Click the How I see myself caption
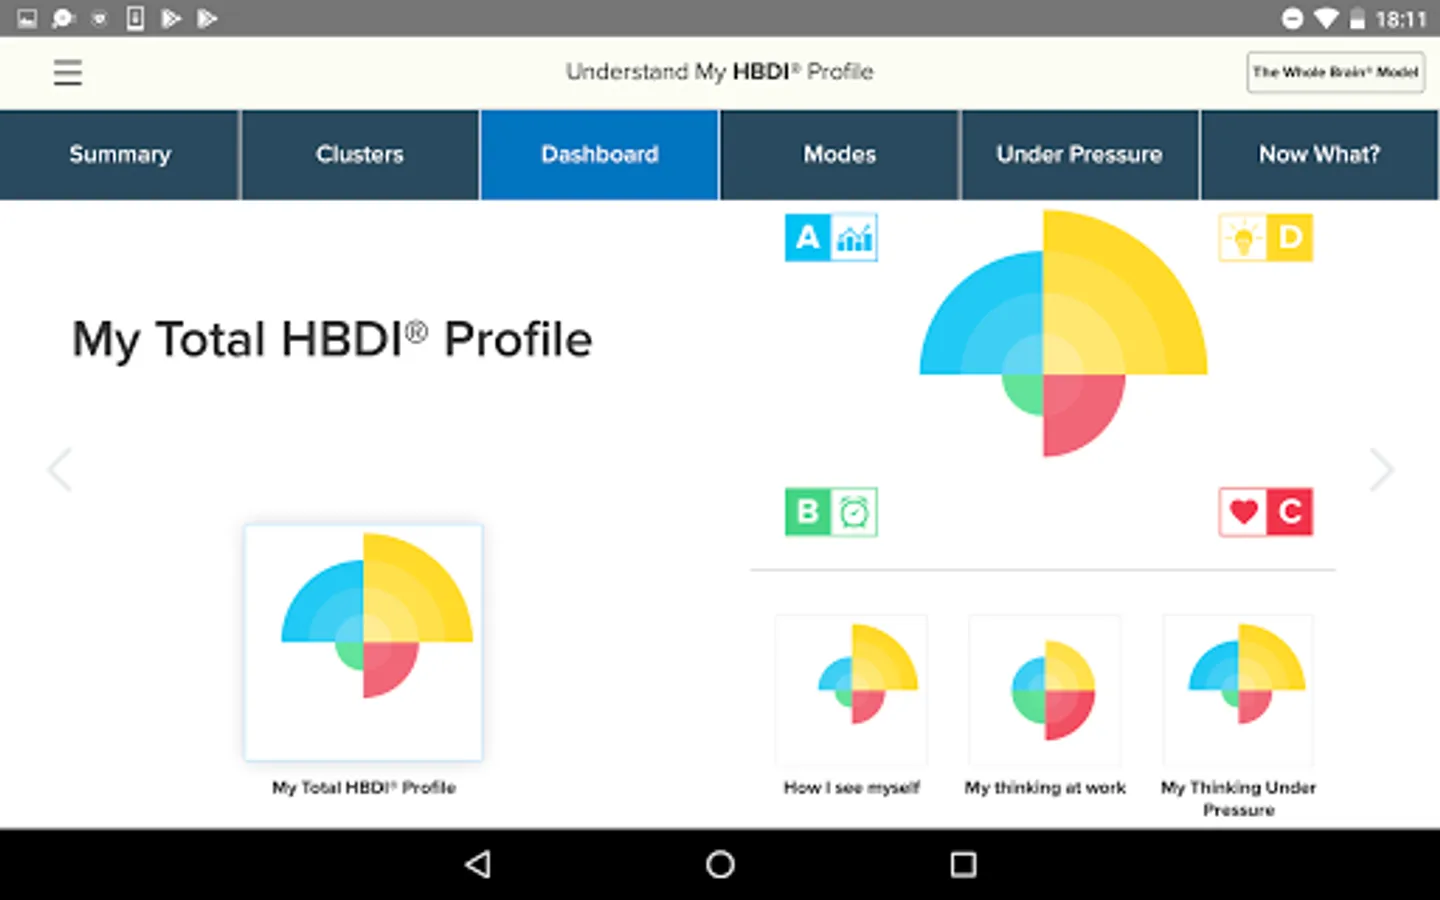 click(x=852, y=788)
